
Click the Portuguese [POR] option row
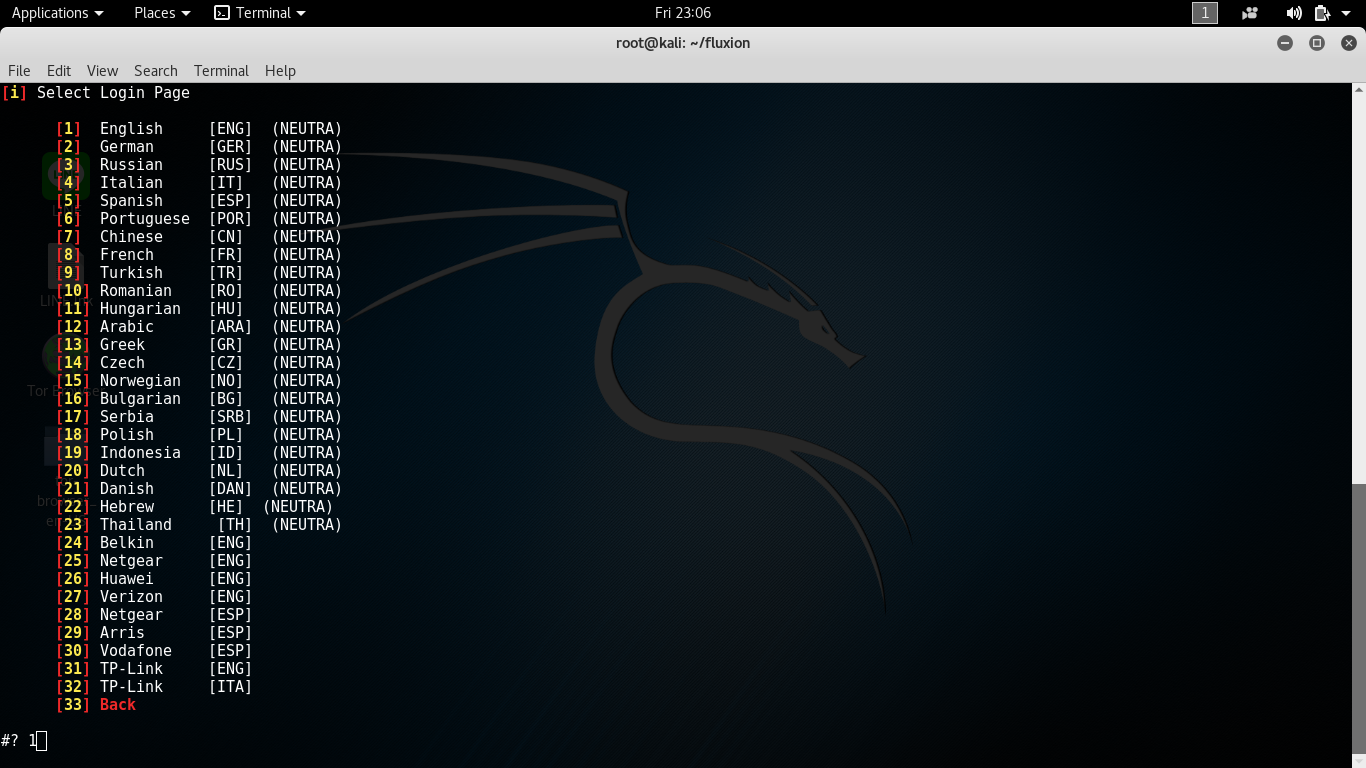(x=199, y=219)
